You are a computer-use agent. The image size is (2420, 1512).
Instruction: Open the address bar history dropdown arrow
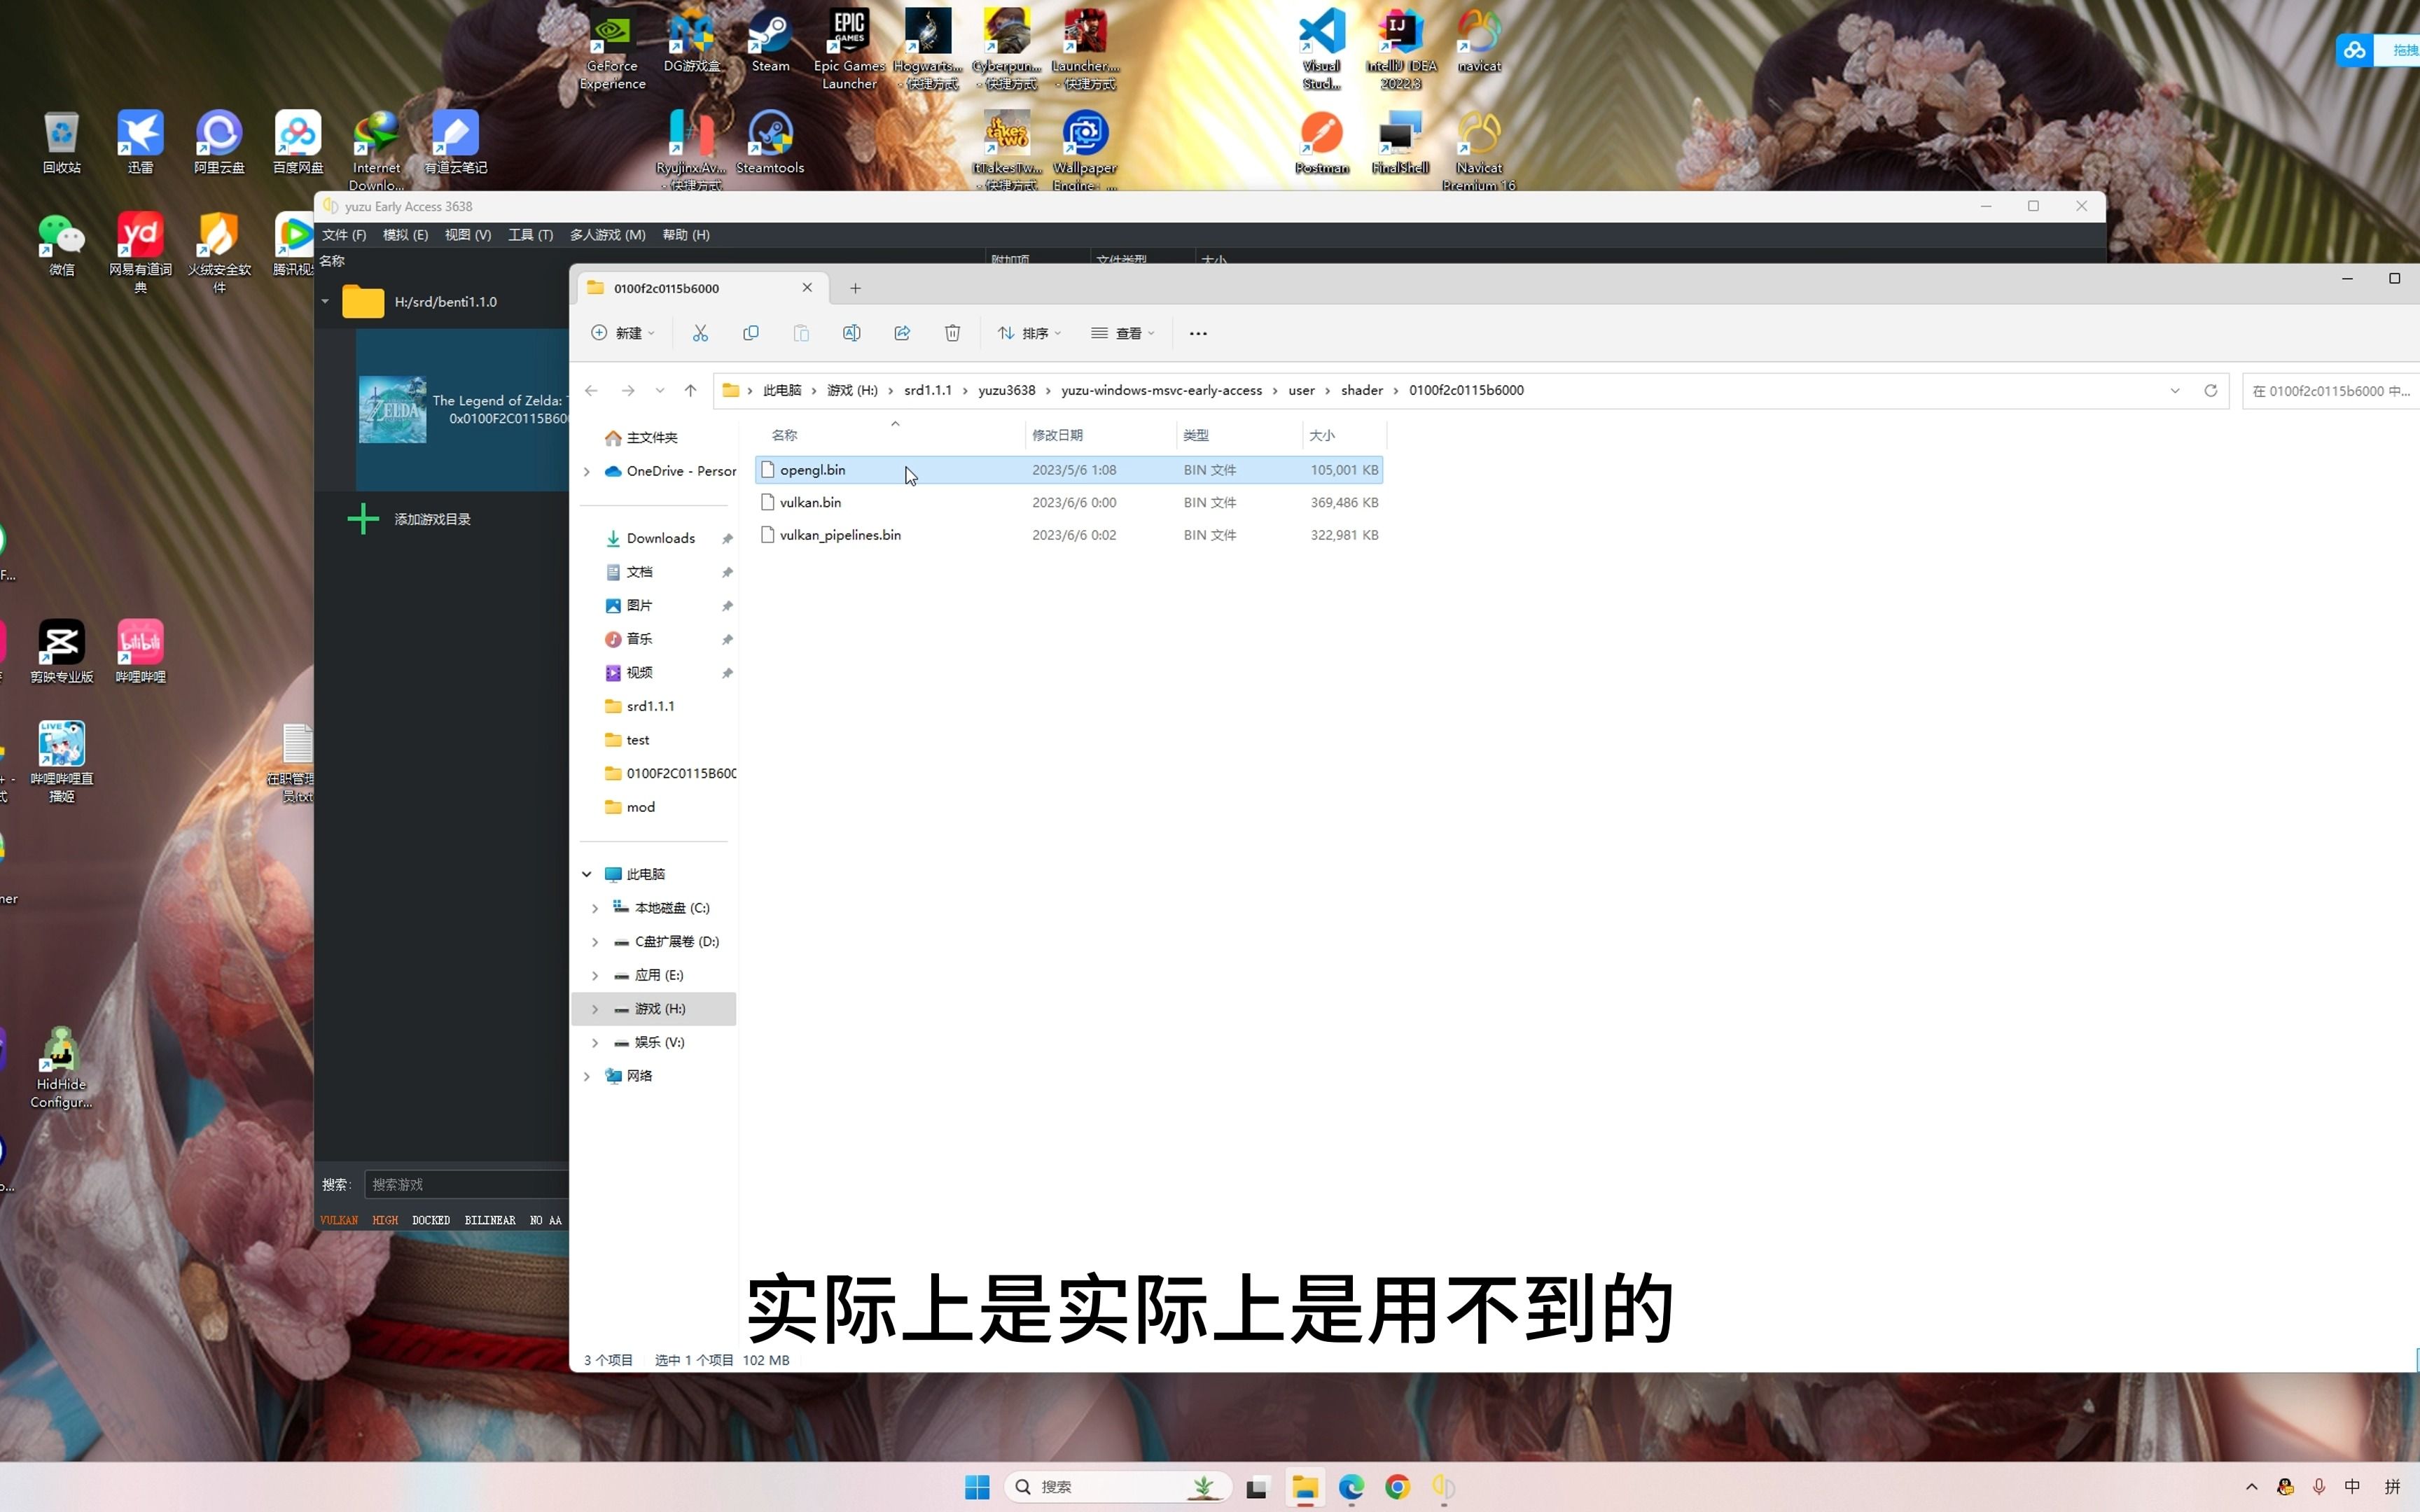pyautogui.click(x=2175, y=390)
